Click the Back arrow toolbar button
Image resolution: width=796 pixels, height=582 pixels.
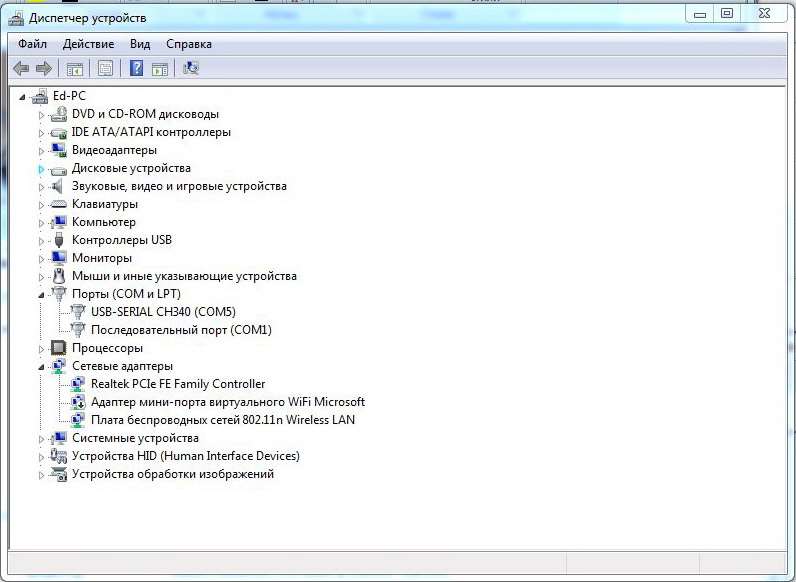coord(21,68)
